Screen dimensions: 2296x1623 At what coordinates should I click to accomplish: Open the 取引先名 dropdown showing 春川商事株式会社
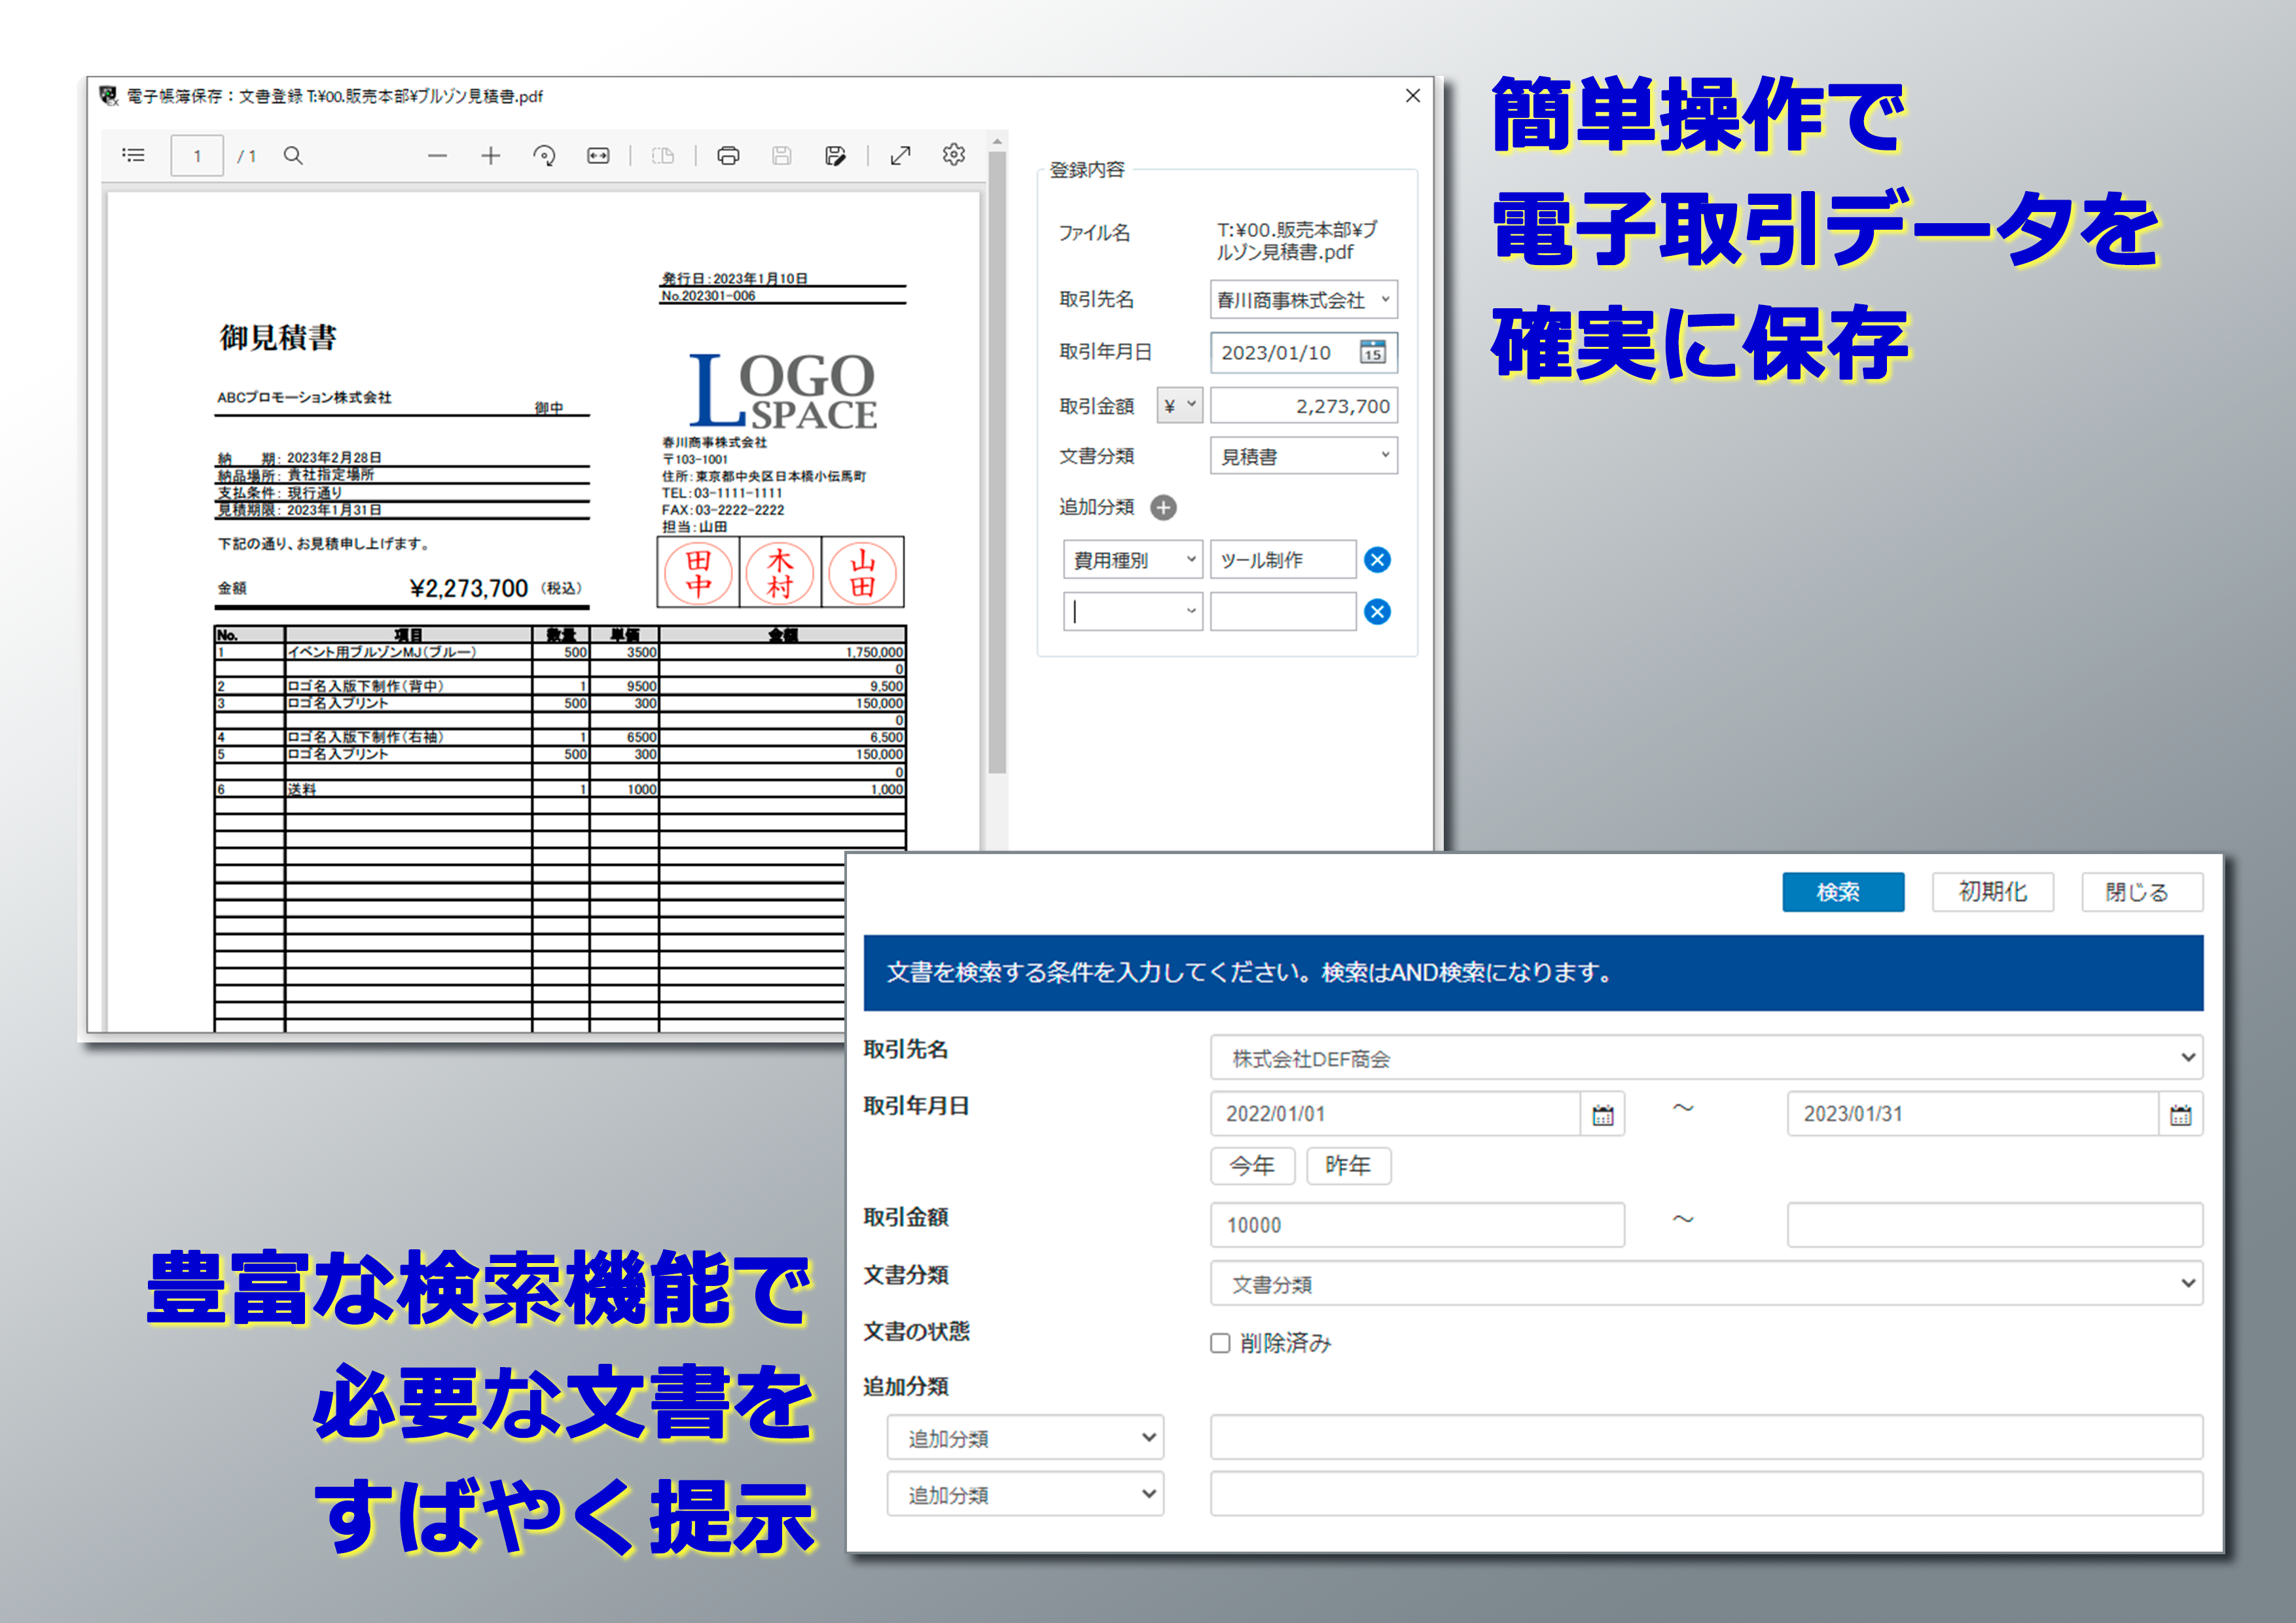[1386, 299]
